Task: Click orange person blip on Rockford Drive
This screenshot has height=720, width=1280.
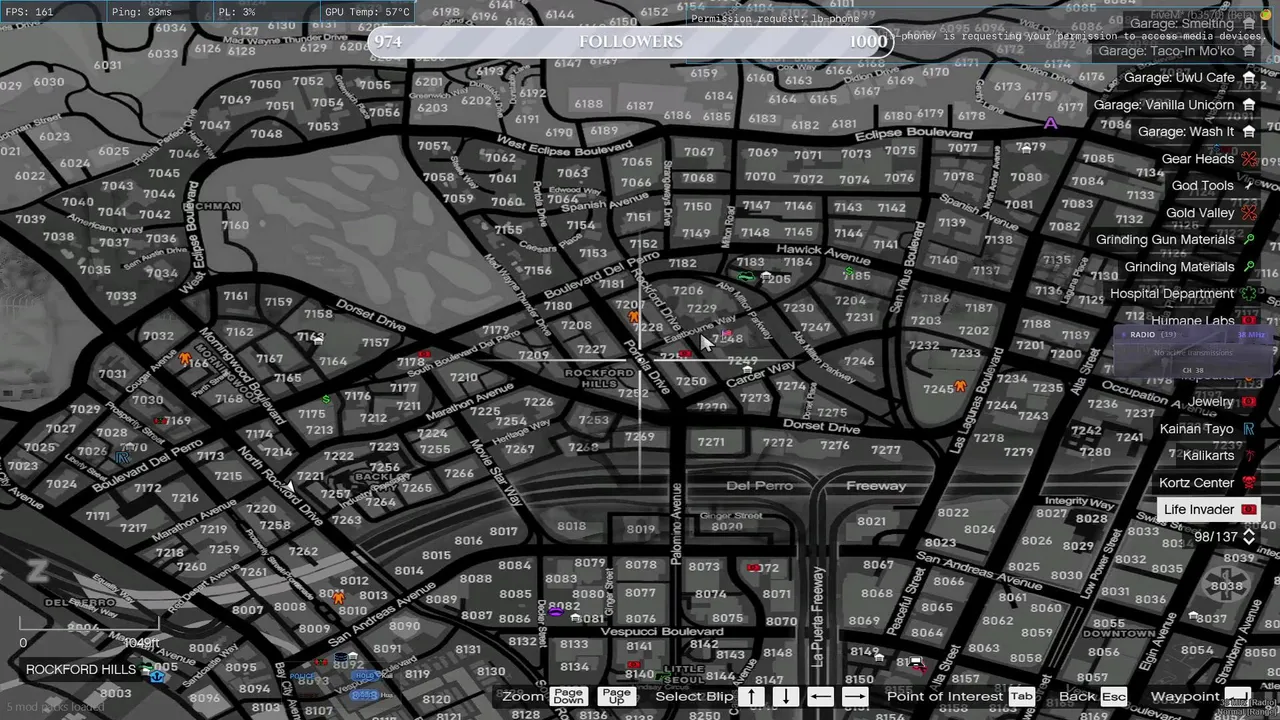Action: [633, 317]
